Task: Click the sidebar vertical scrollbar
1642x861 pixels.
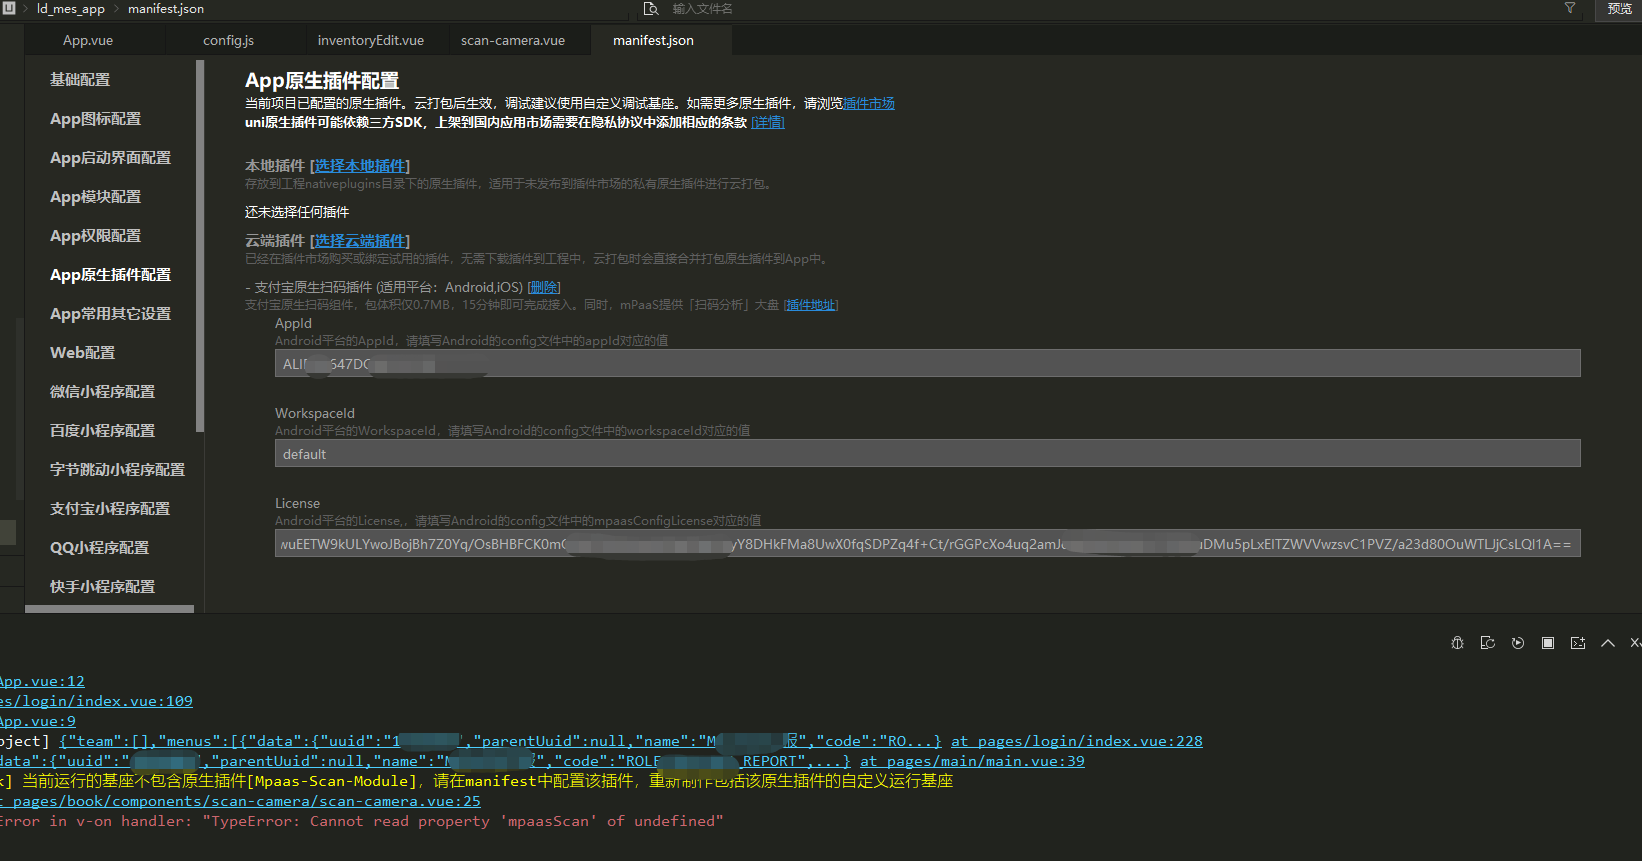Action: (200, 246)
